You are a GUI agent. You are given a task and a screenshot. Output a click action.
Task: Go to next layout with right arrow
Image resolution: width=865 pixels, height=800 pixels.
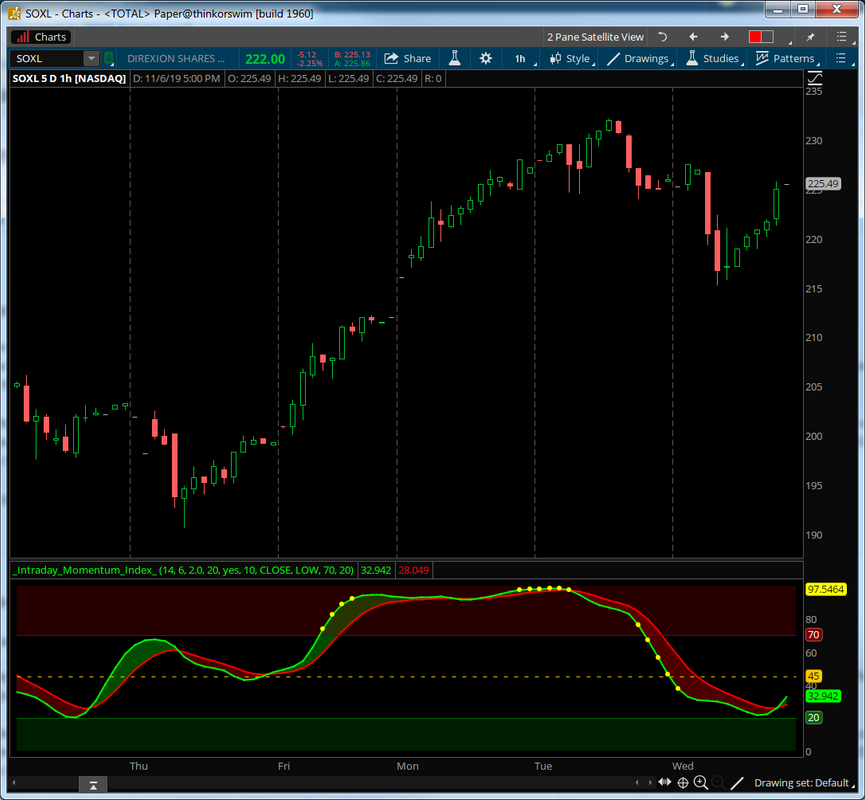pos(724,37)
